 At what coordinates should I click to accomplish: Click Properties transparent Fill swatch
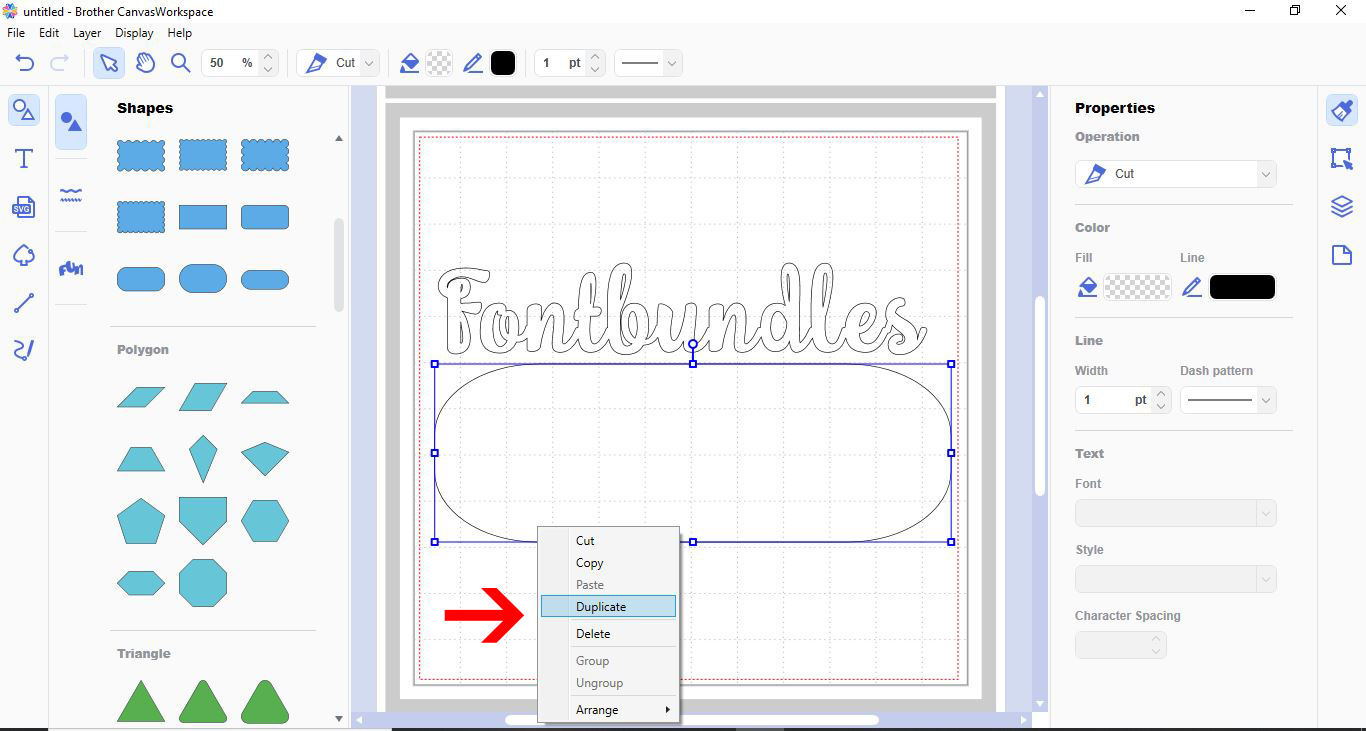[1137, 287]
